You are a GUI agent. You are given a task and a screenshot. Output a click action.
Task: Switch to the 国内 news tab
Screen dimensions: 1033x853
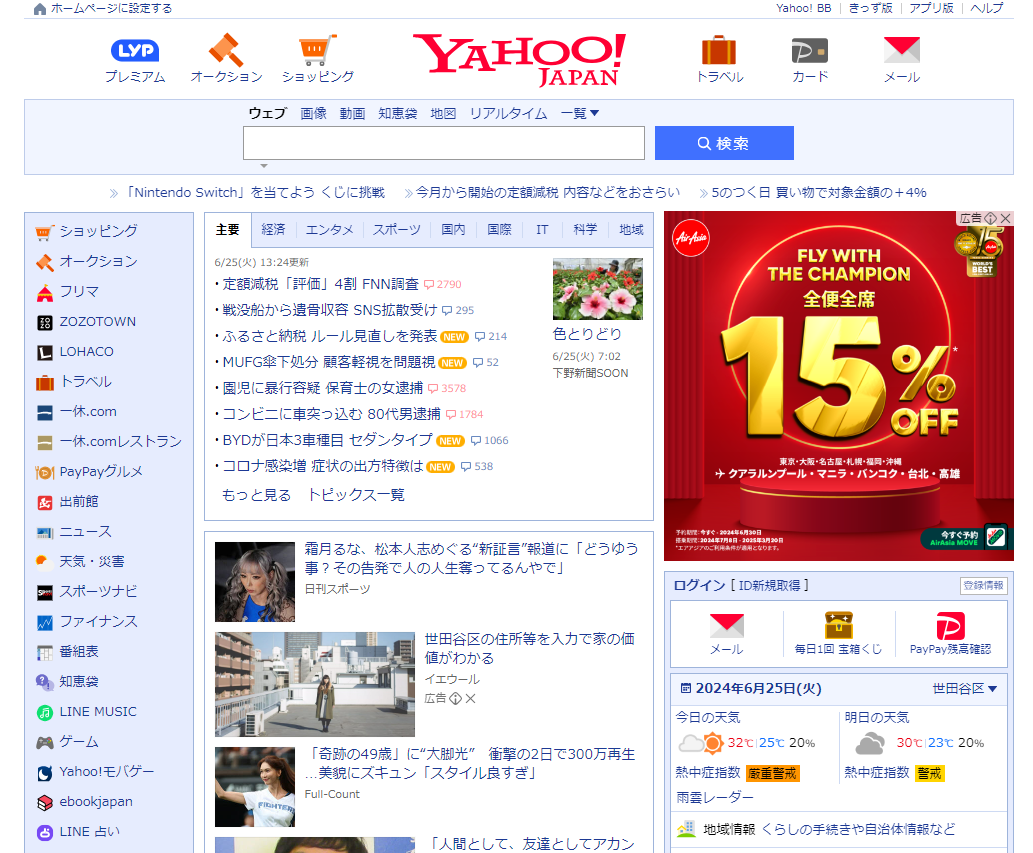(x=453, y=229)
